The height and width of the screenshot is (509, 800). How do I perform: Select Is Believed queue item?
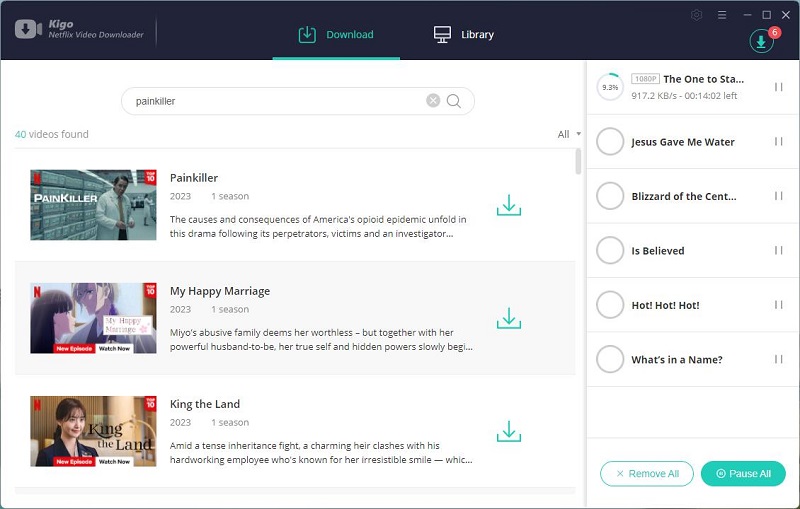pos(693,250)
